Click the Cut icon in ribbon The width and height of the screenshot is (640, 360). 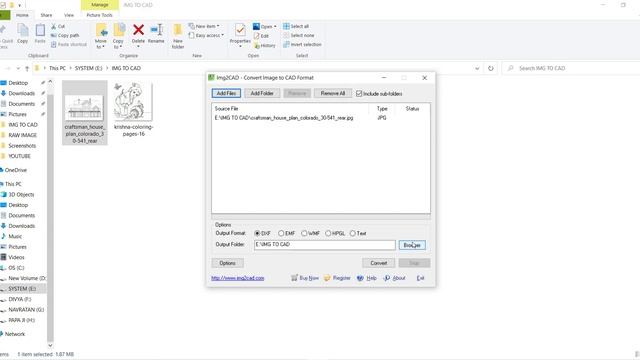[53, 27]
